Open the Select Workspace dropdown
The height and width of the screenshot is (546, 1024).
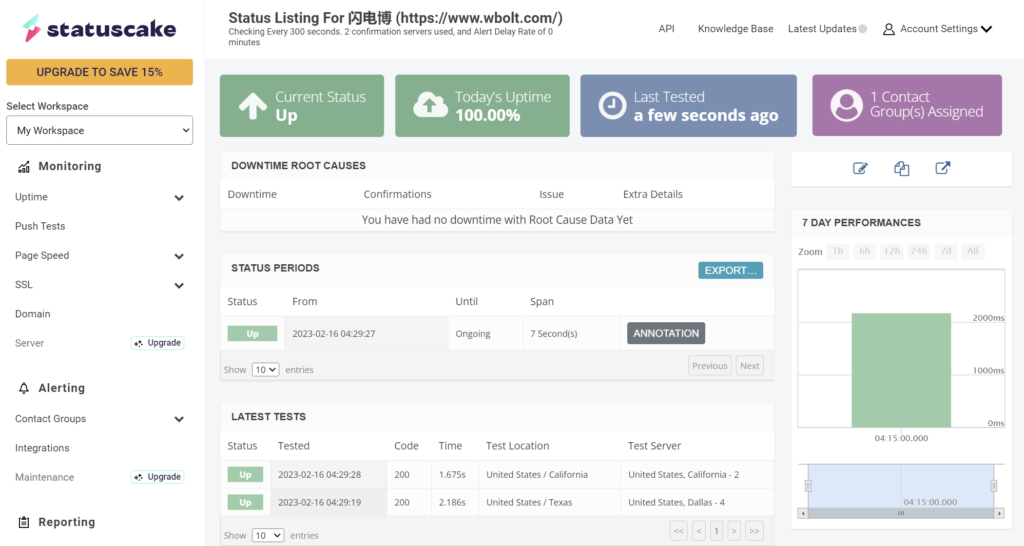coord(99,130)
